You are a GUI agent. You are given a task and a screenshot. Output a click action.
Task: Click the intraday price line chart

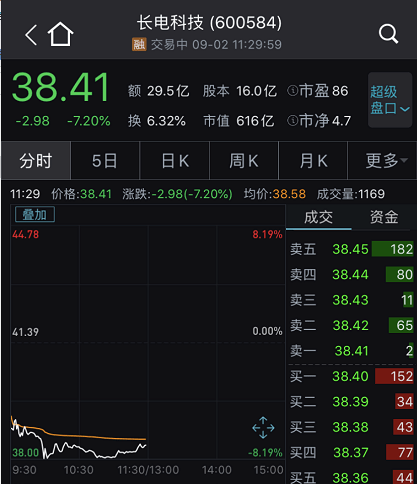[x=148, y=342]
